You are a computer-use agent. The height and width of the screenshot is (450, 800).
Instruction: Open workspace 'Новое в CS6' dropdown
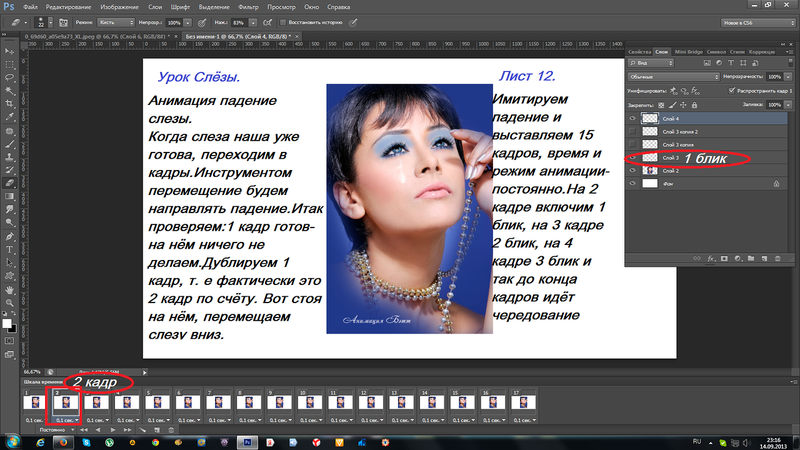(x=758, y=22)
